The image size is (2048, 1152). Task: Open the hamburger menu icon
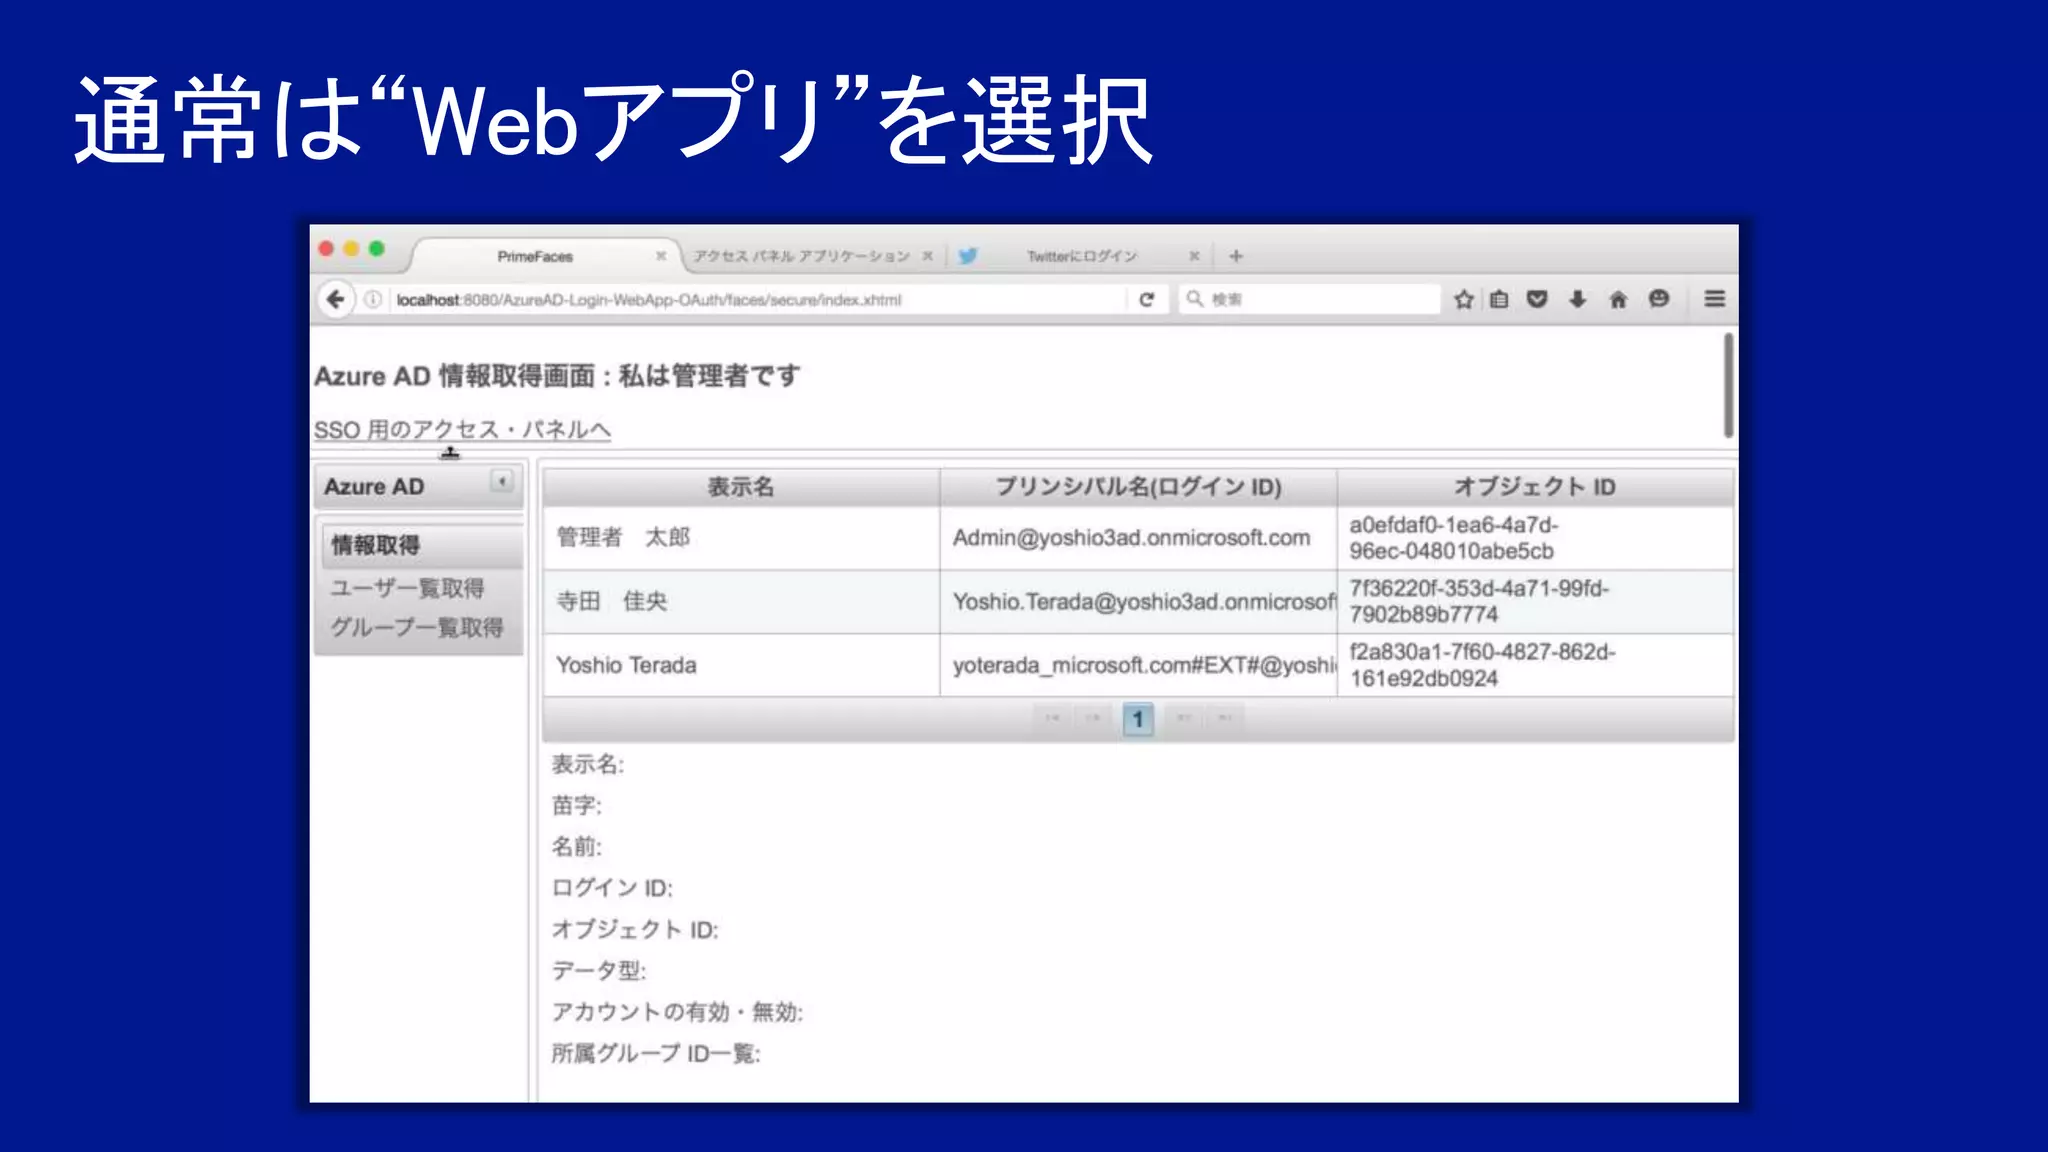click(x=1714, y=299)
